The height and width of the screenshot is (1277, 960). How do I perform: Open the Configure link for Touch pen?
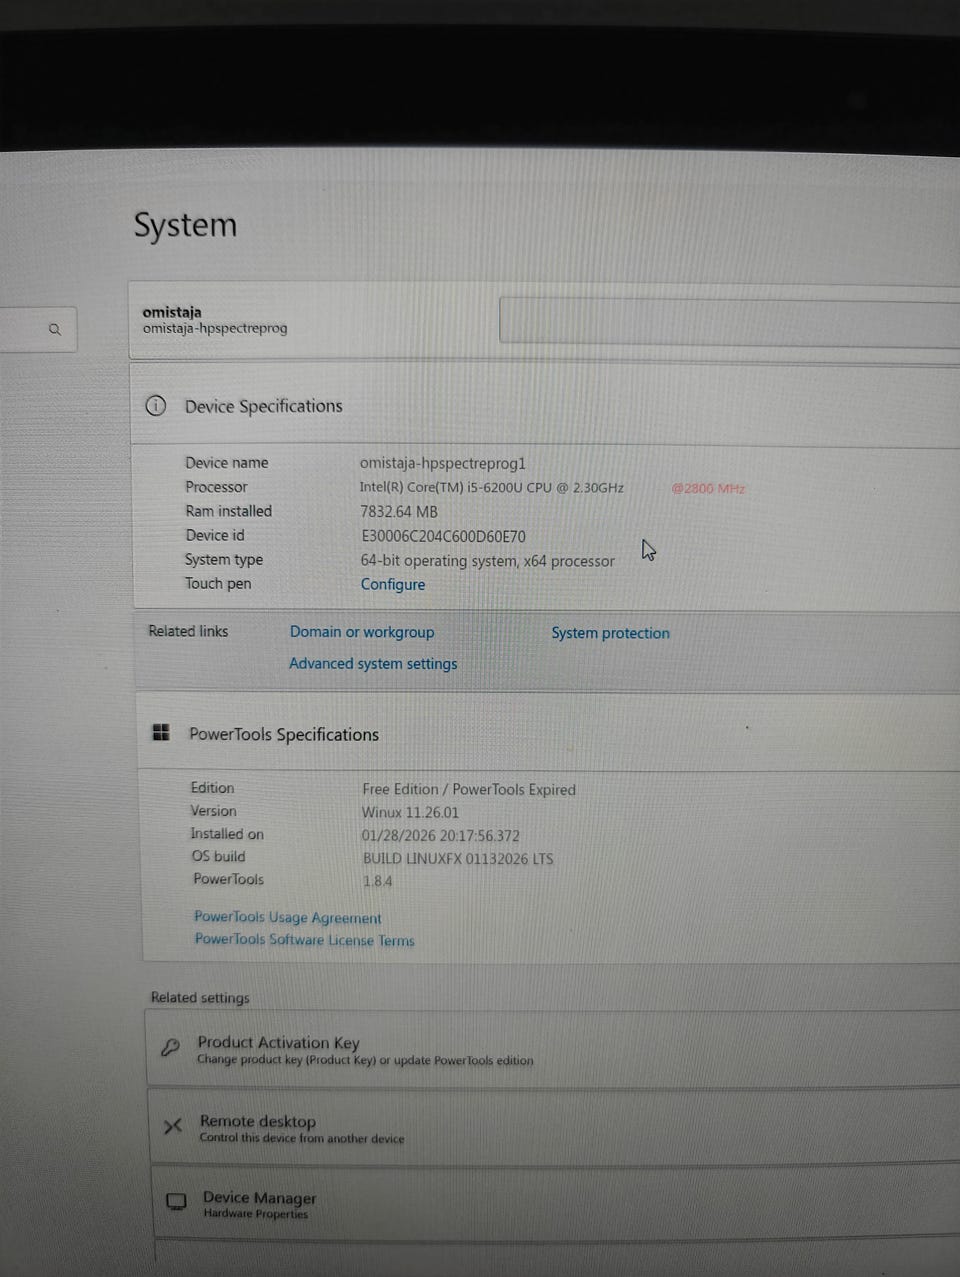pyautogui.click(x=393, y=584)
